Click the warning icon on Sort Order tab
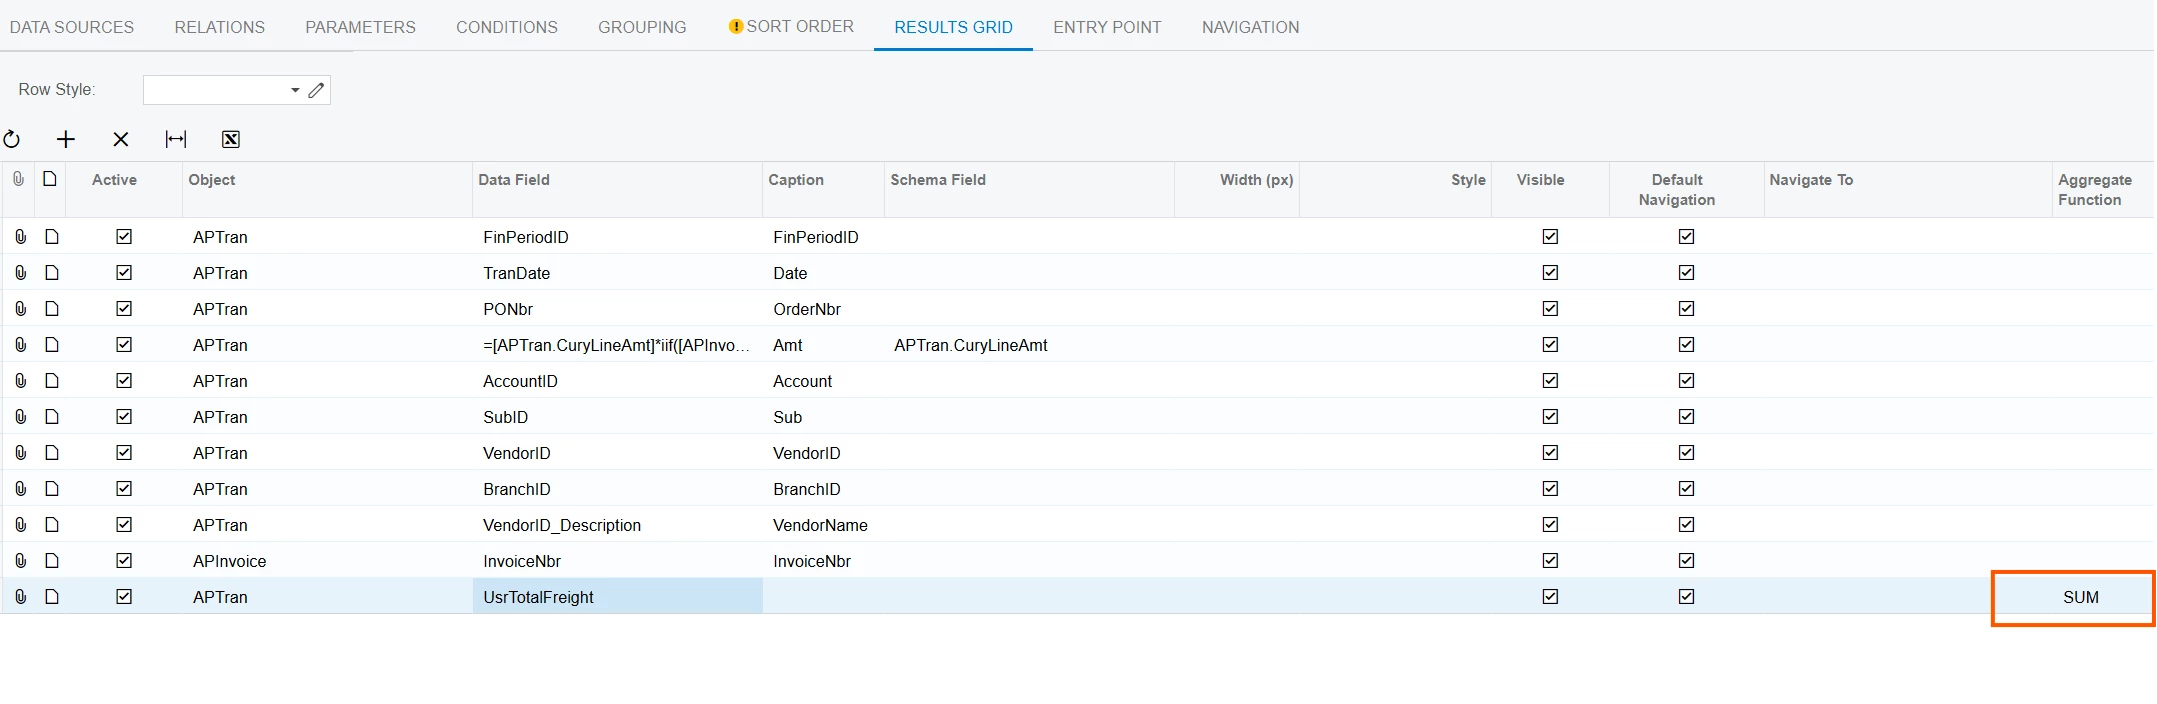 point(736,27)
